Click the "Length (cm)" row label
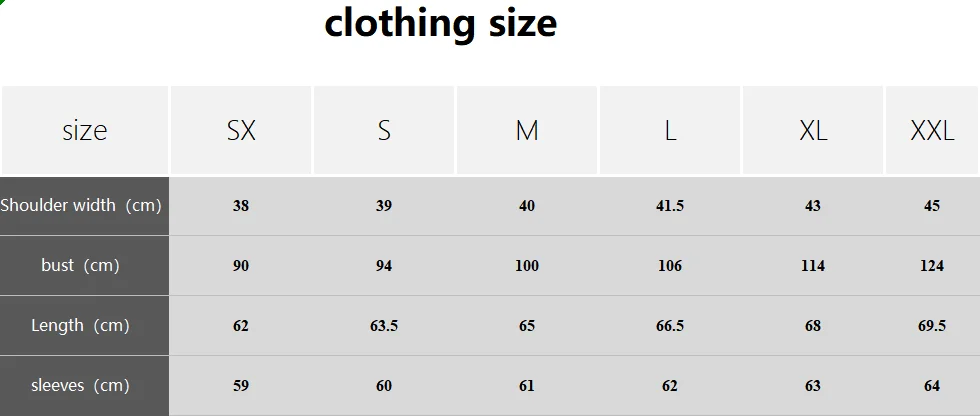This screenshot has width=980, height=418. coord(81,326)
